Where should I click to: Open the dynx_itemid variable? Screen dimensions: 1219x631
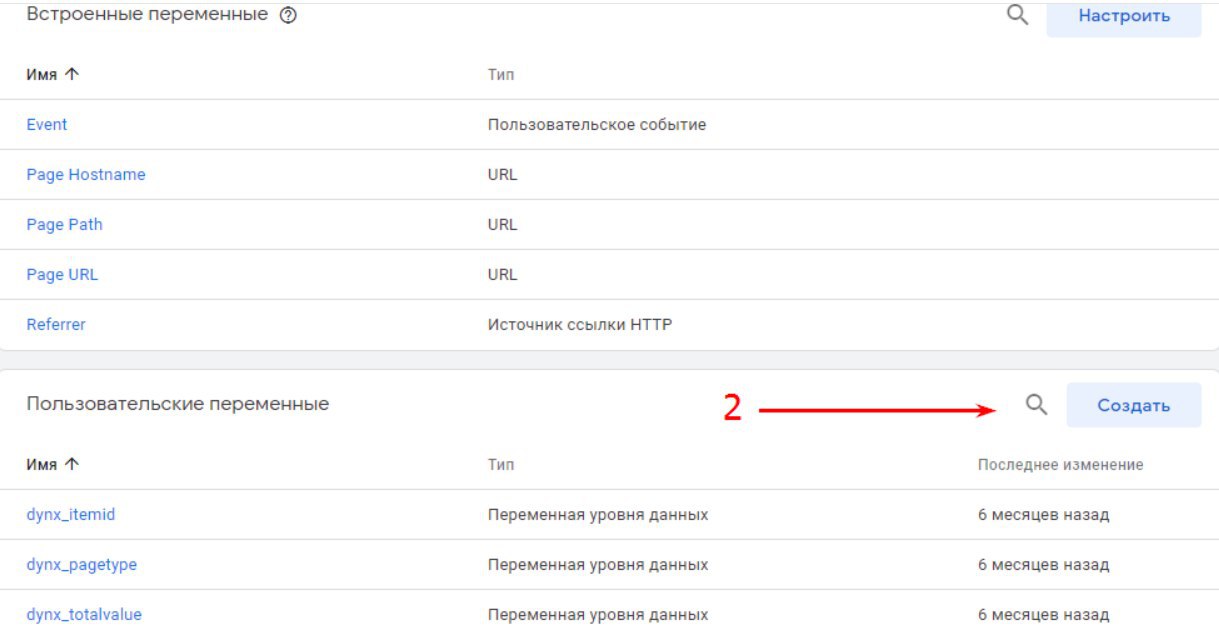[x=71, y=515]
